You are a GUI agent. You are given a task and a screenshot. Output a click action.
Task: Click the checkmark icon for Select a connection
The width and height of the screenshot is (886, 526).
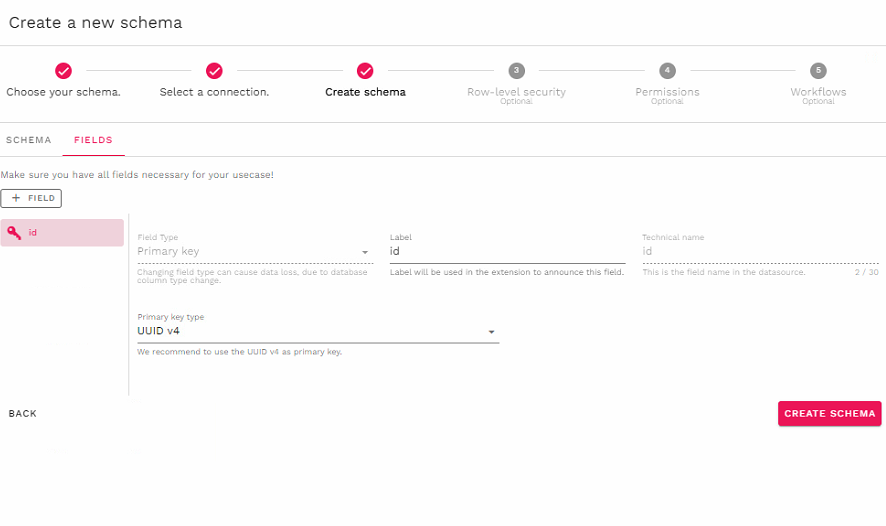[x=214, y=71]
